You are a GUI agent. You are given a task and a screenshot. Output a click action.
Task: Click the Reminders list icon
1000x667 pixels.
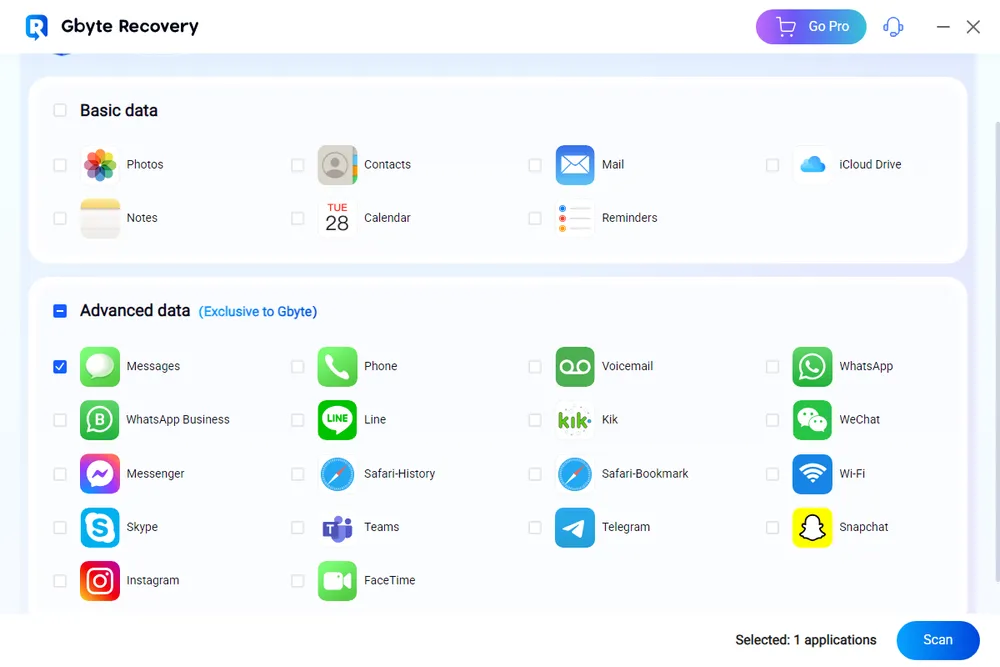coord(575,218)
